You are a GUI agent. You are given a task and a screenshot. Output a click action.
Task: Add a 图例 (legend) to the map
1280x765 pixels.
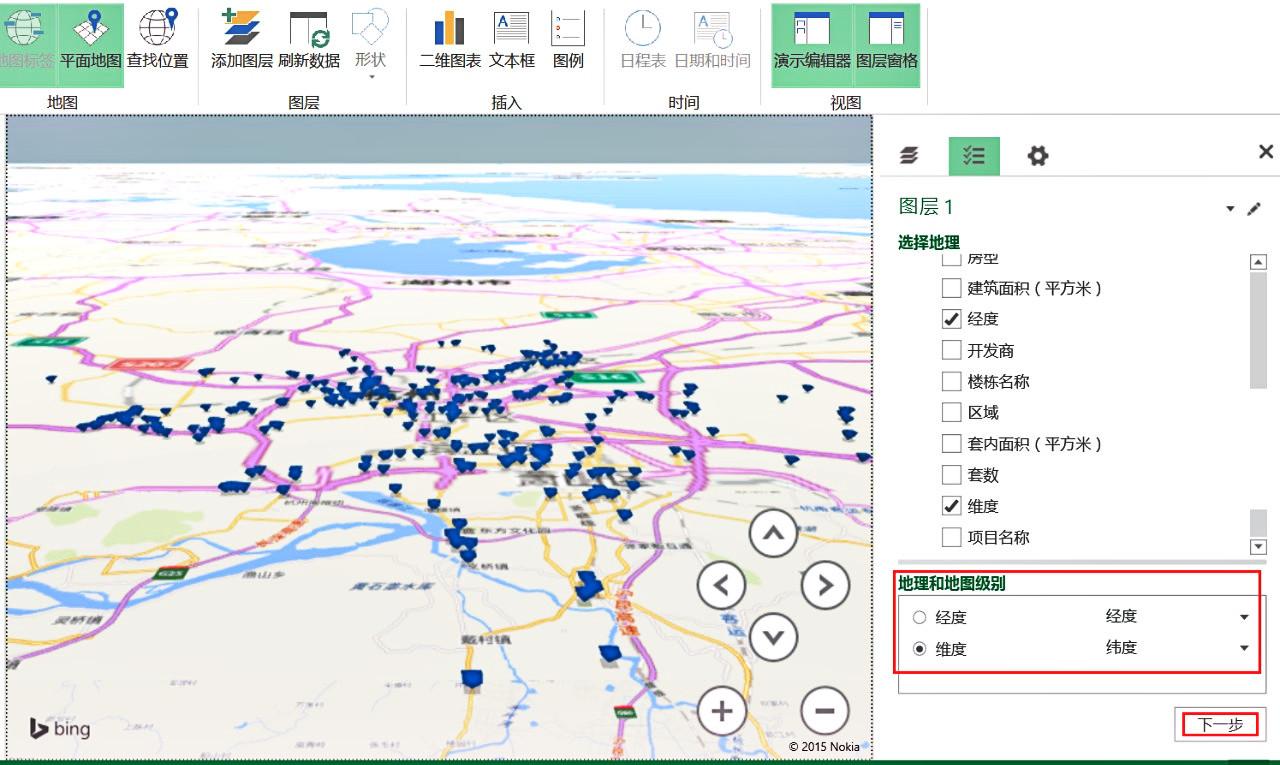pos(568,40)
